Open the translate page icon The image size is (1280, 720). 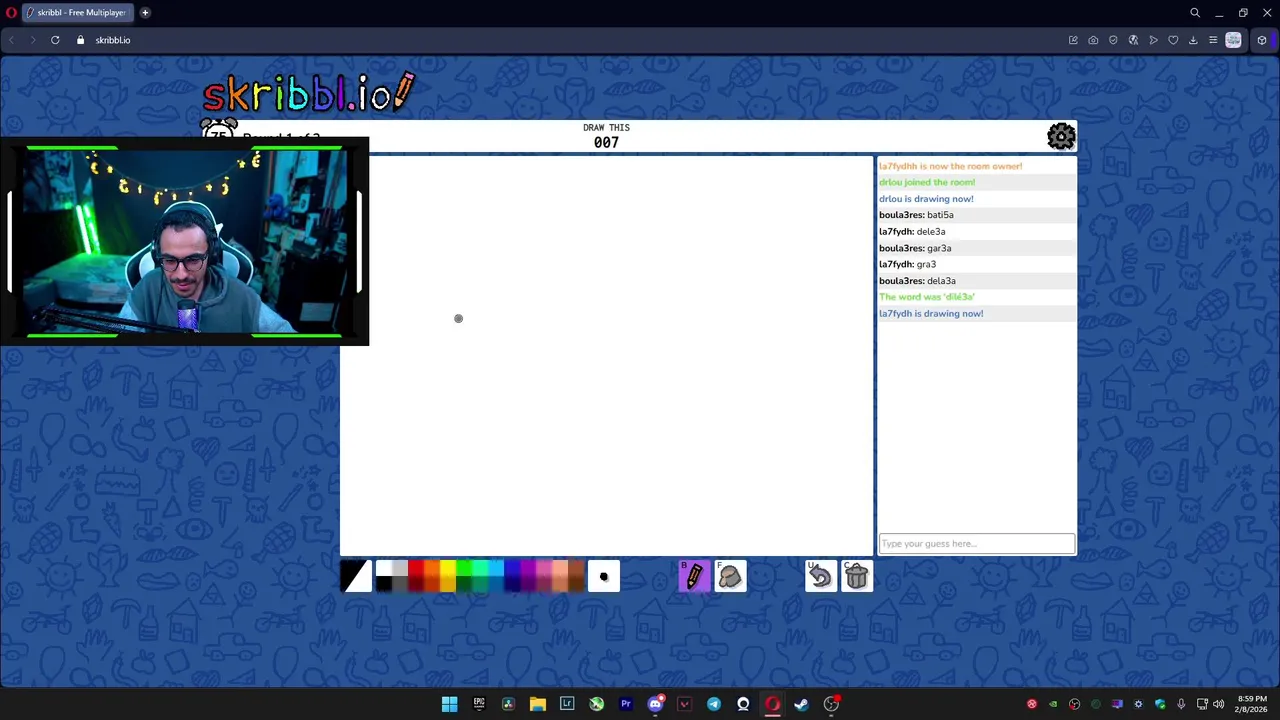coord(1133,40)
